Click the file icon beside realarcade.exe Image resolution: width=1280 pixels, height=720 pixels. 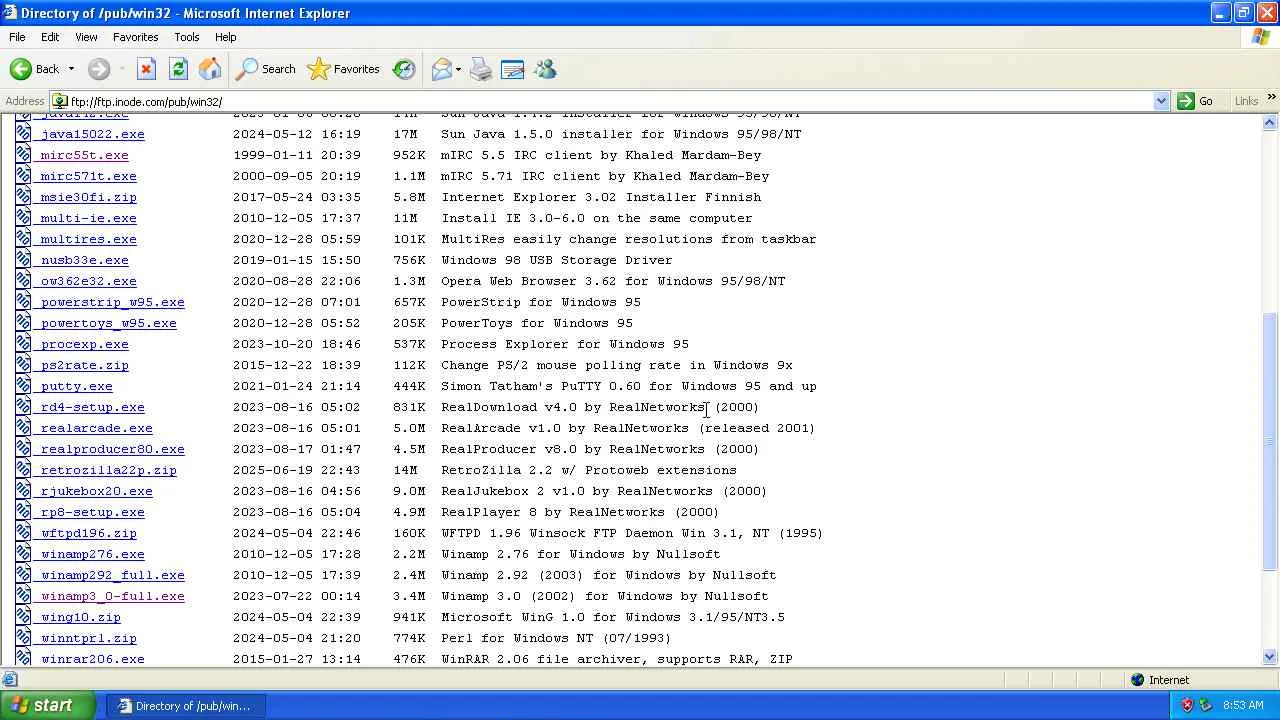click(x=23, y=428)
